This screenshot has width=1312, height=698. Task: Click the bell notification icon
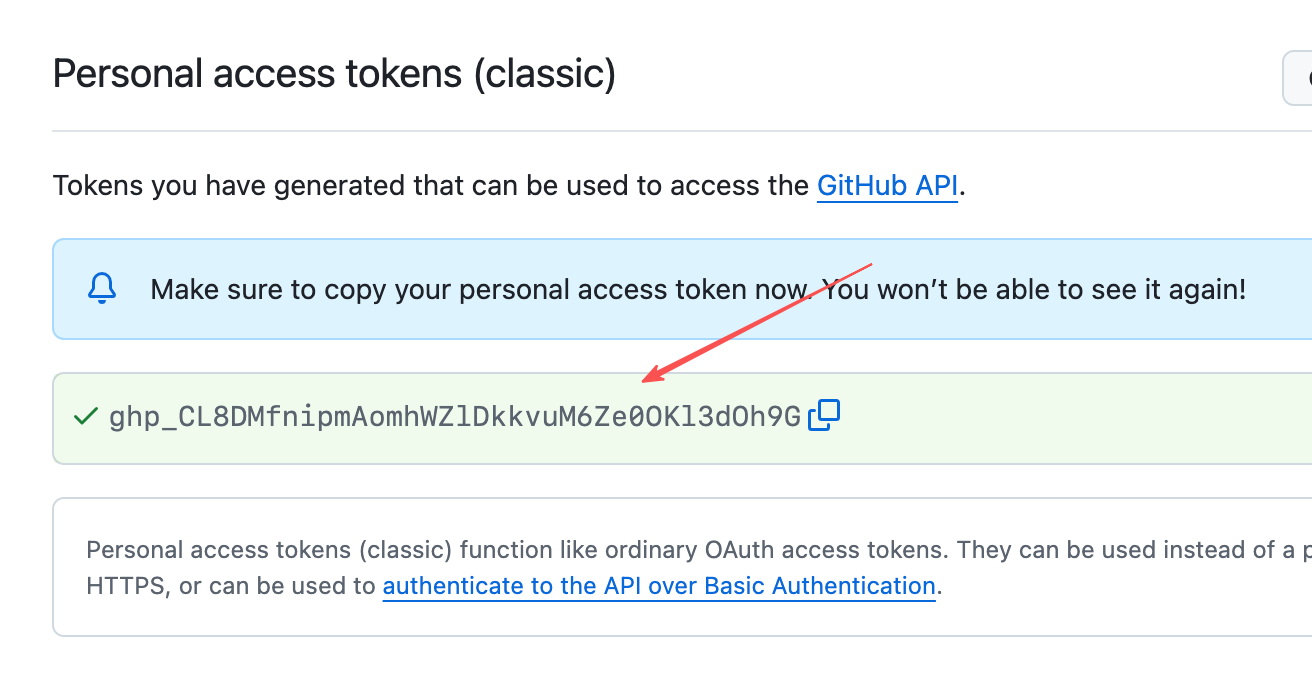click(x=102, y=289)
